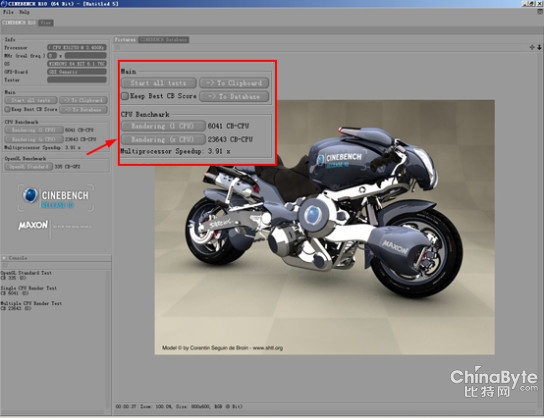
Task: Click Rendering (1 CPU) in left sidebar
Action: point(34,130)
